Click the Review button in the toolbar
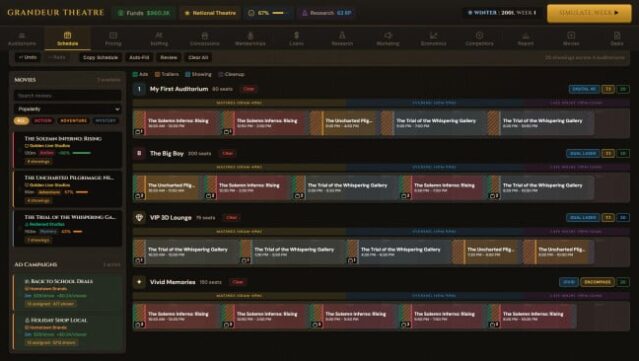This screenshot has height=361, width=639. coord(168,57)
